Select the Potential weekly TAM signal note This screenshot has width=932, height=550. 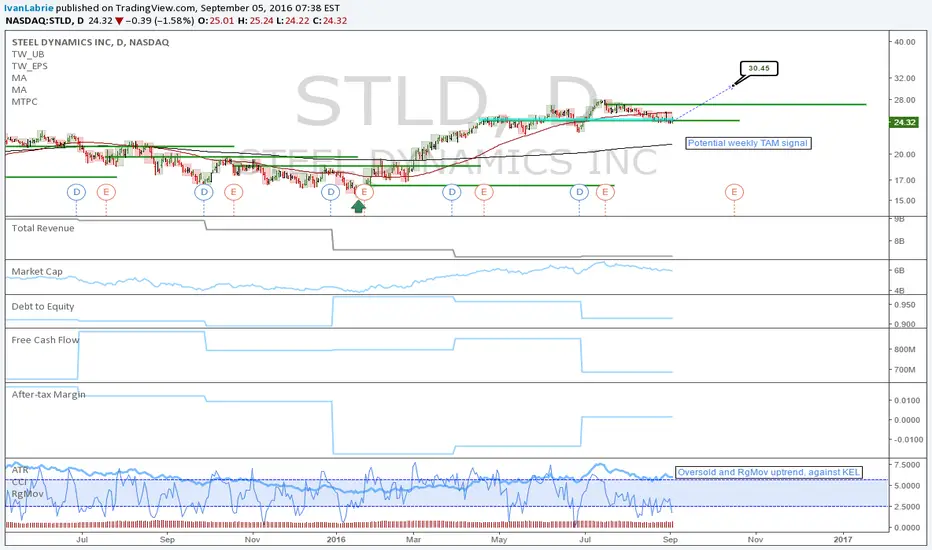tap(748, 143)
